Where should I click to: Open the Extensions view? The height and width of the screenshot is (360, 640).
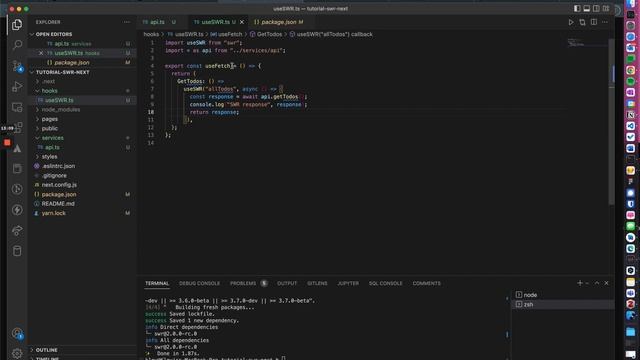pos(18,128)
